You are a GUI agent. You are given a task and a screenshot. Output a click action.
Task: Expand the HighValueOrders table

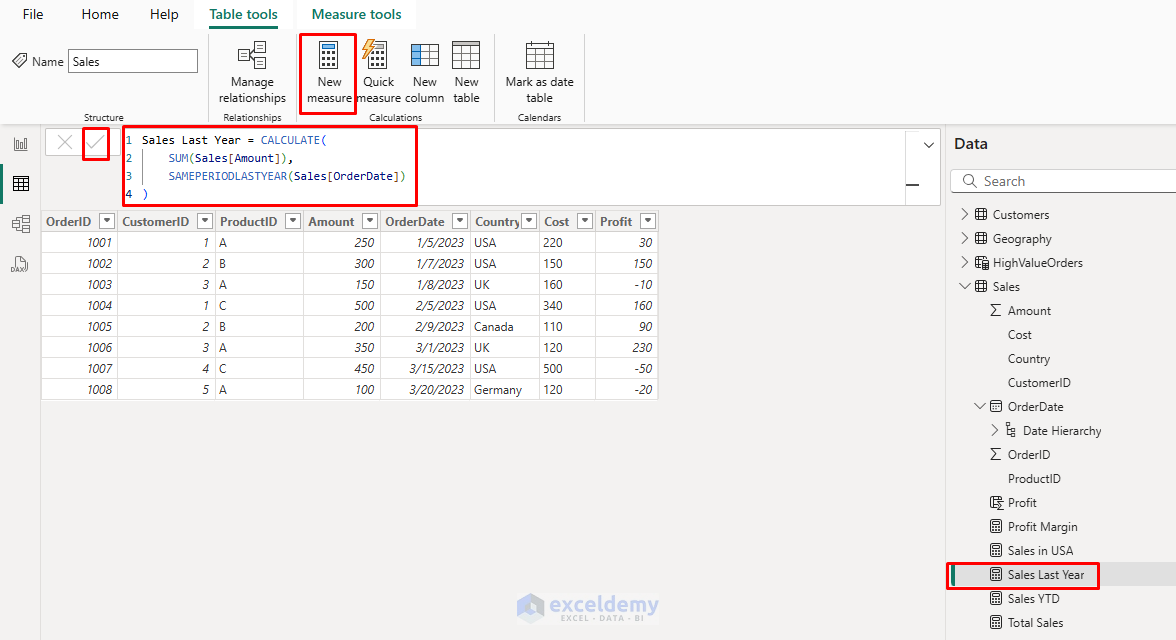pos(964,263)
